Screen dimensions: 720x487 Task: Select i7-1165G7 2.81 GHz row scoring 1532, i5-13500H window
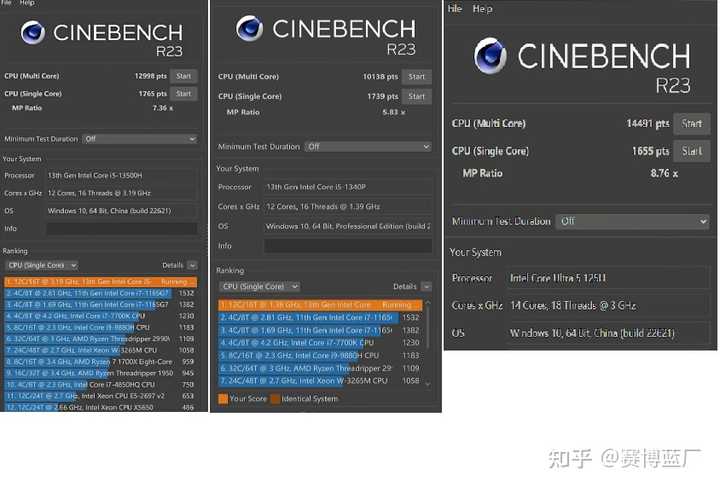click(101, 293)
